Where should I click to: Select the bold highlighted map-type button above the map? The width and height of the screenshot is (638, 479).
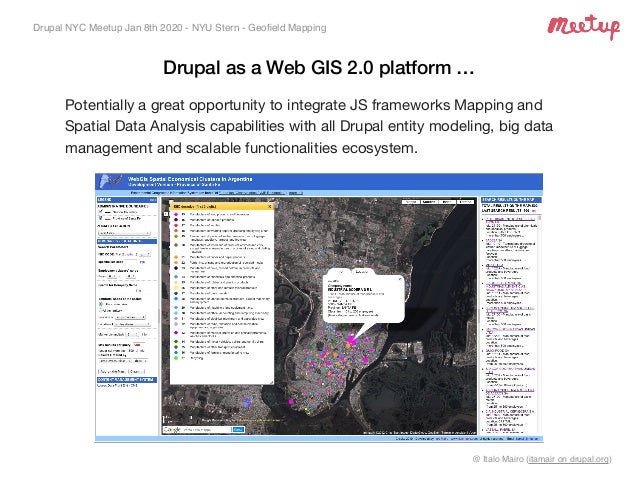tap(429, 202)
